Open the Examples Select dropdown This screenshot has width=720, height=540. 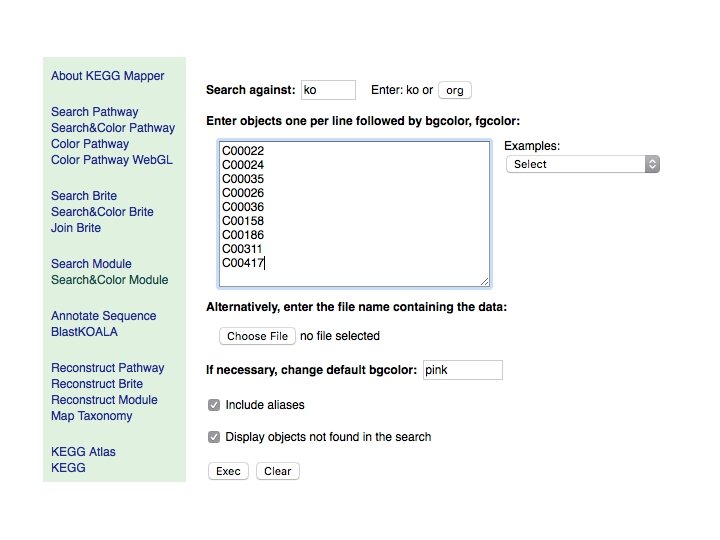pos(583,164)
